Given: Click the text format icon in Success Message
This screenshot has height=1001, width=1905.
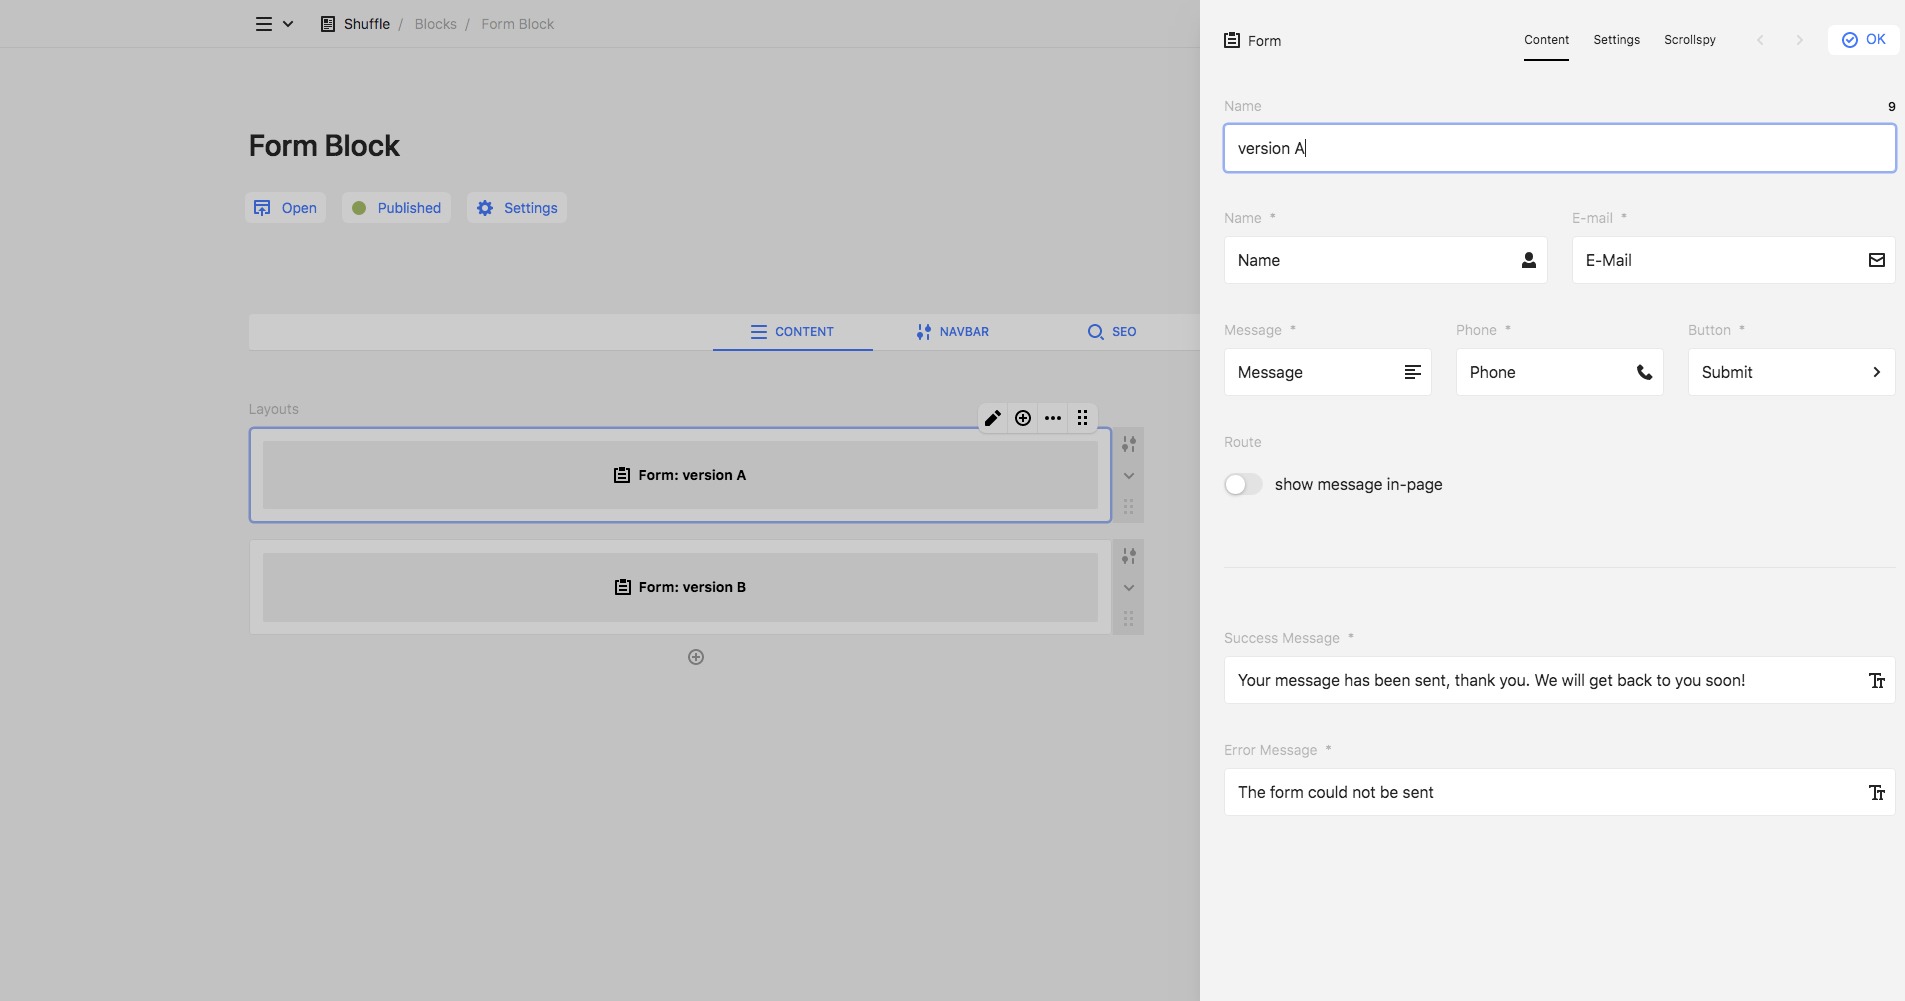Looking at the screenshot, I should point(1877,681).
